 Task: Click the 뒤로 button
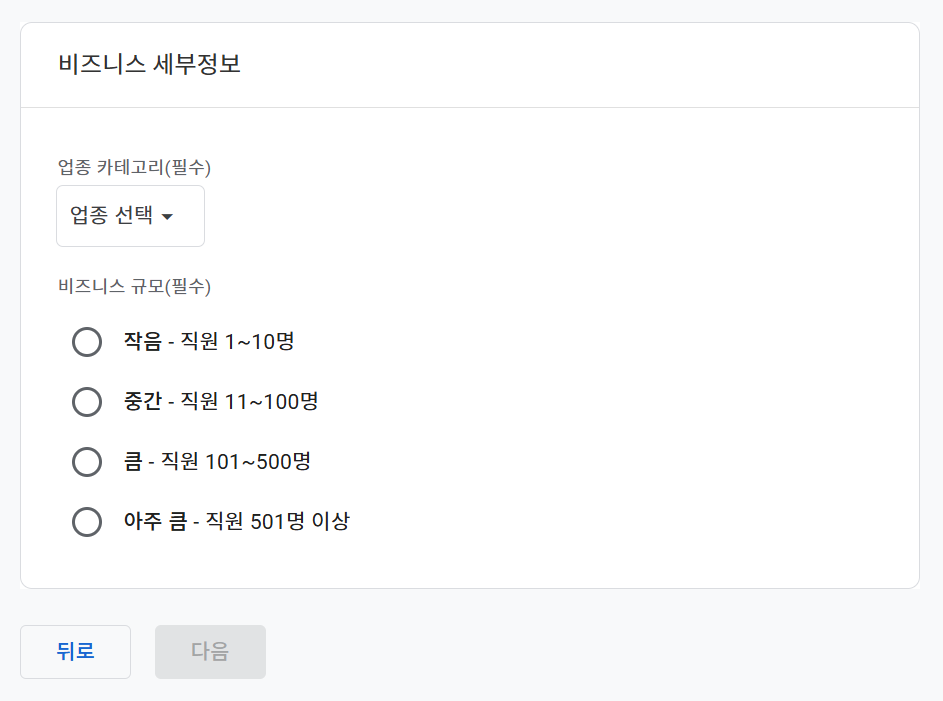(x=75, y=652)
